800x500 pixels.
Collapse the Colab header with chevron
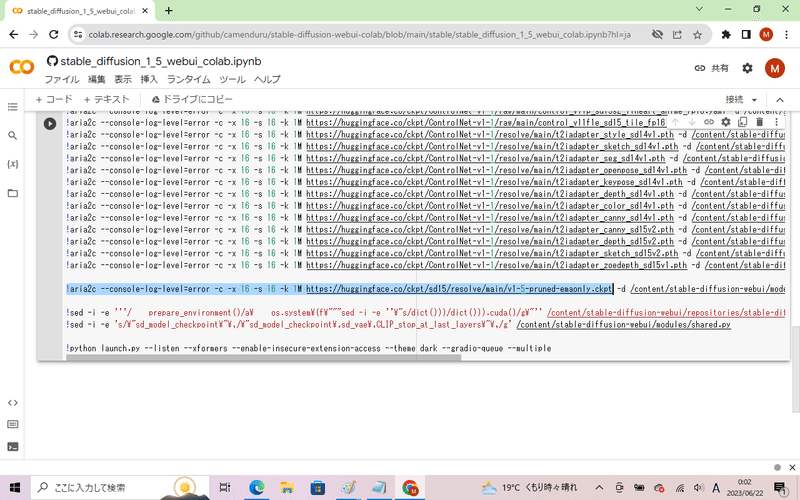(780, 100)
